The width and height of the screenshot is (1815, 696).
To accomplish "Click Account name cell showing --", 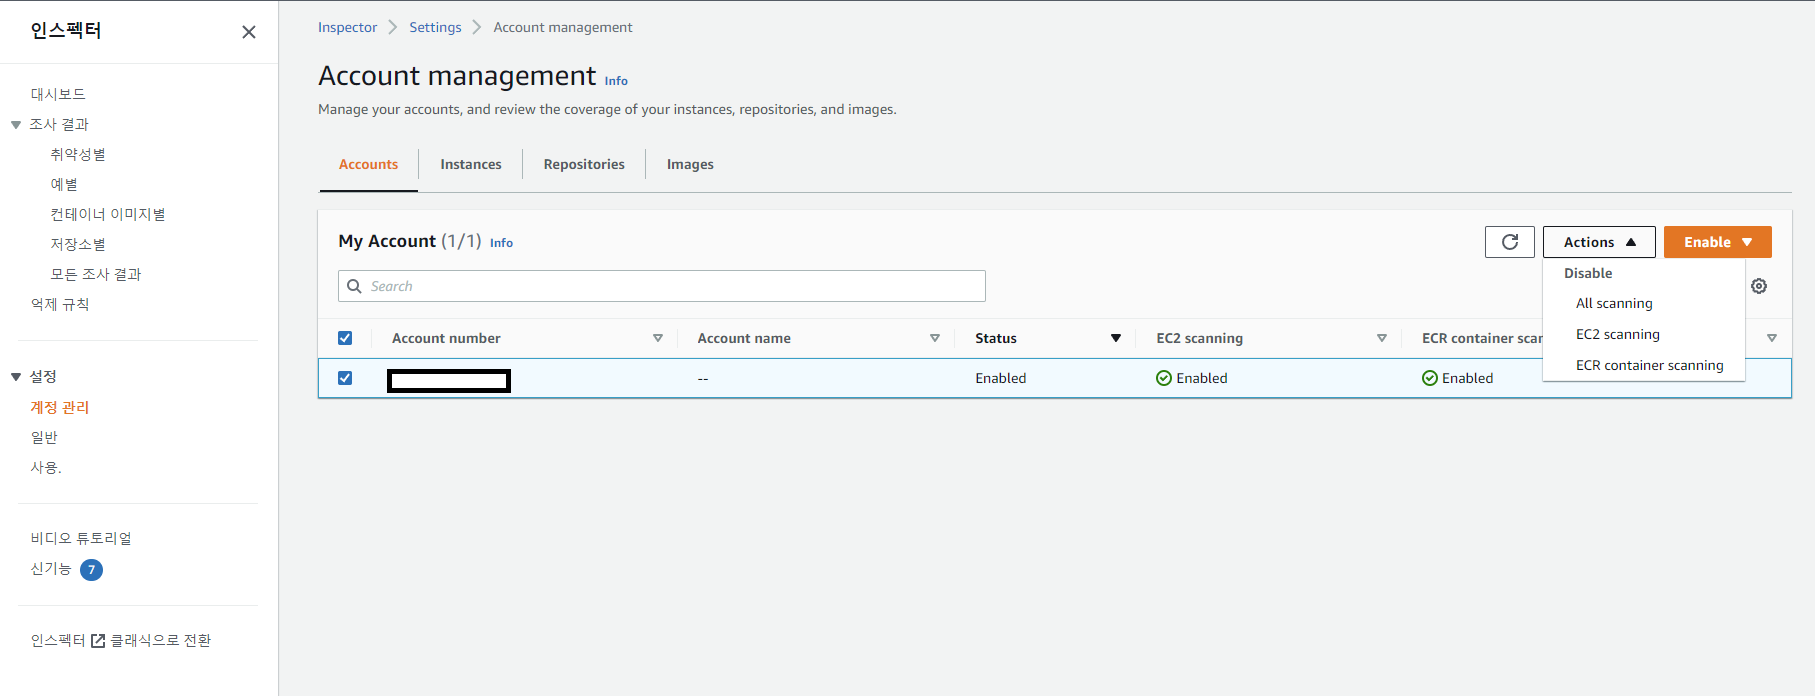I will (703, 378).
